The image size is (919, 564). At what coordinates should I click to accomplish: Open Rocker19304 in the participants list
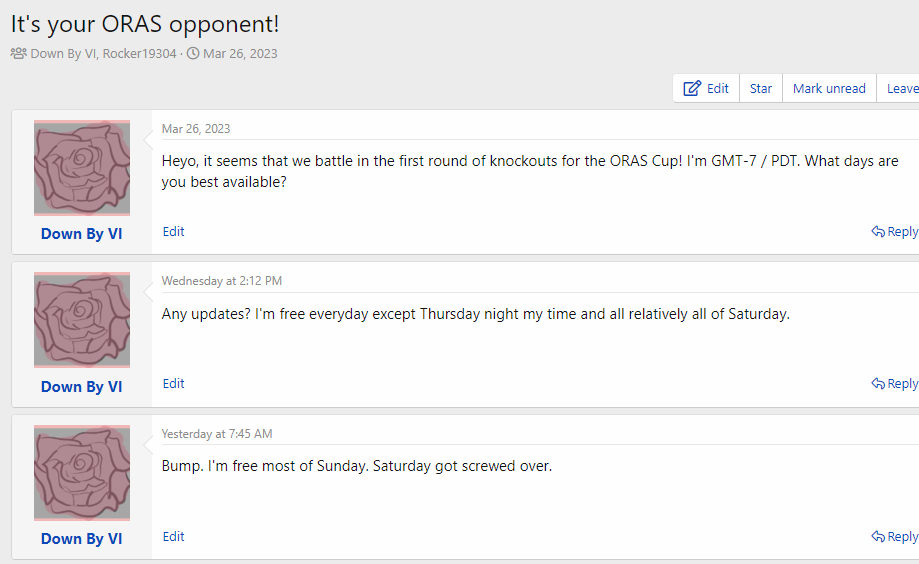pos(139,54)
